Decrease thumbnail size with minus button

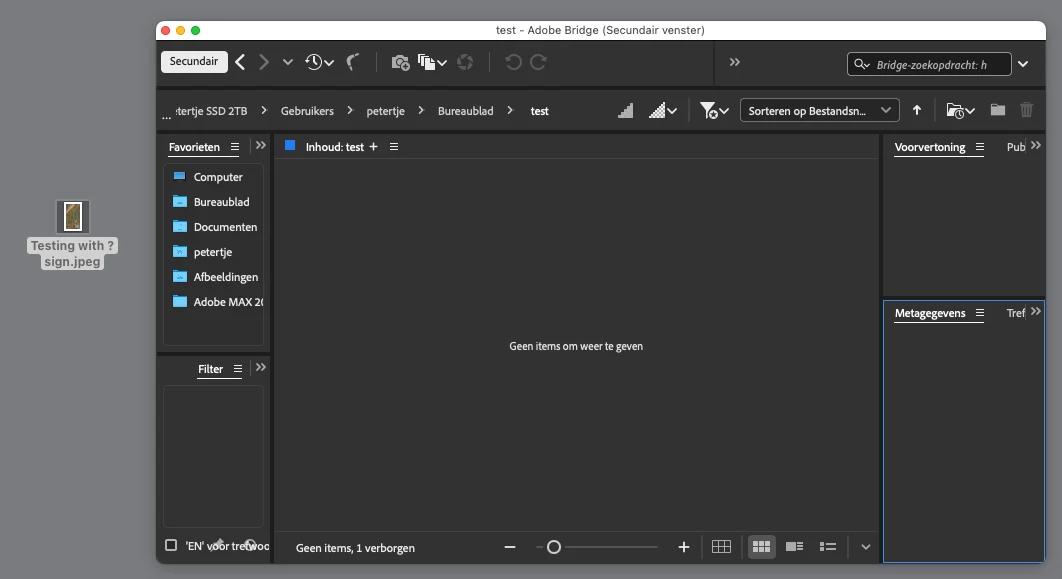pyautogui.click(x=510, y=547)
